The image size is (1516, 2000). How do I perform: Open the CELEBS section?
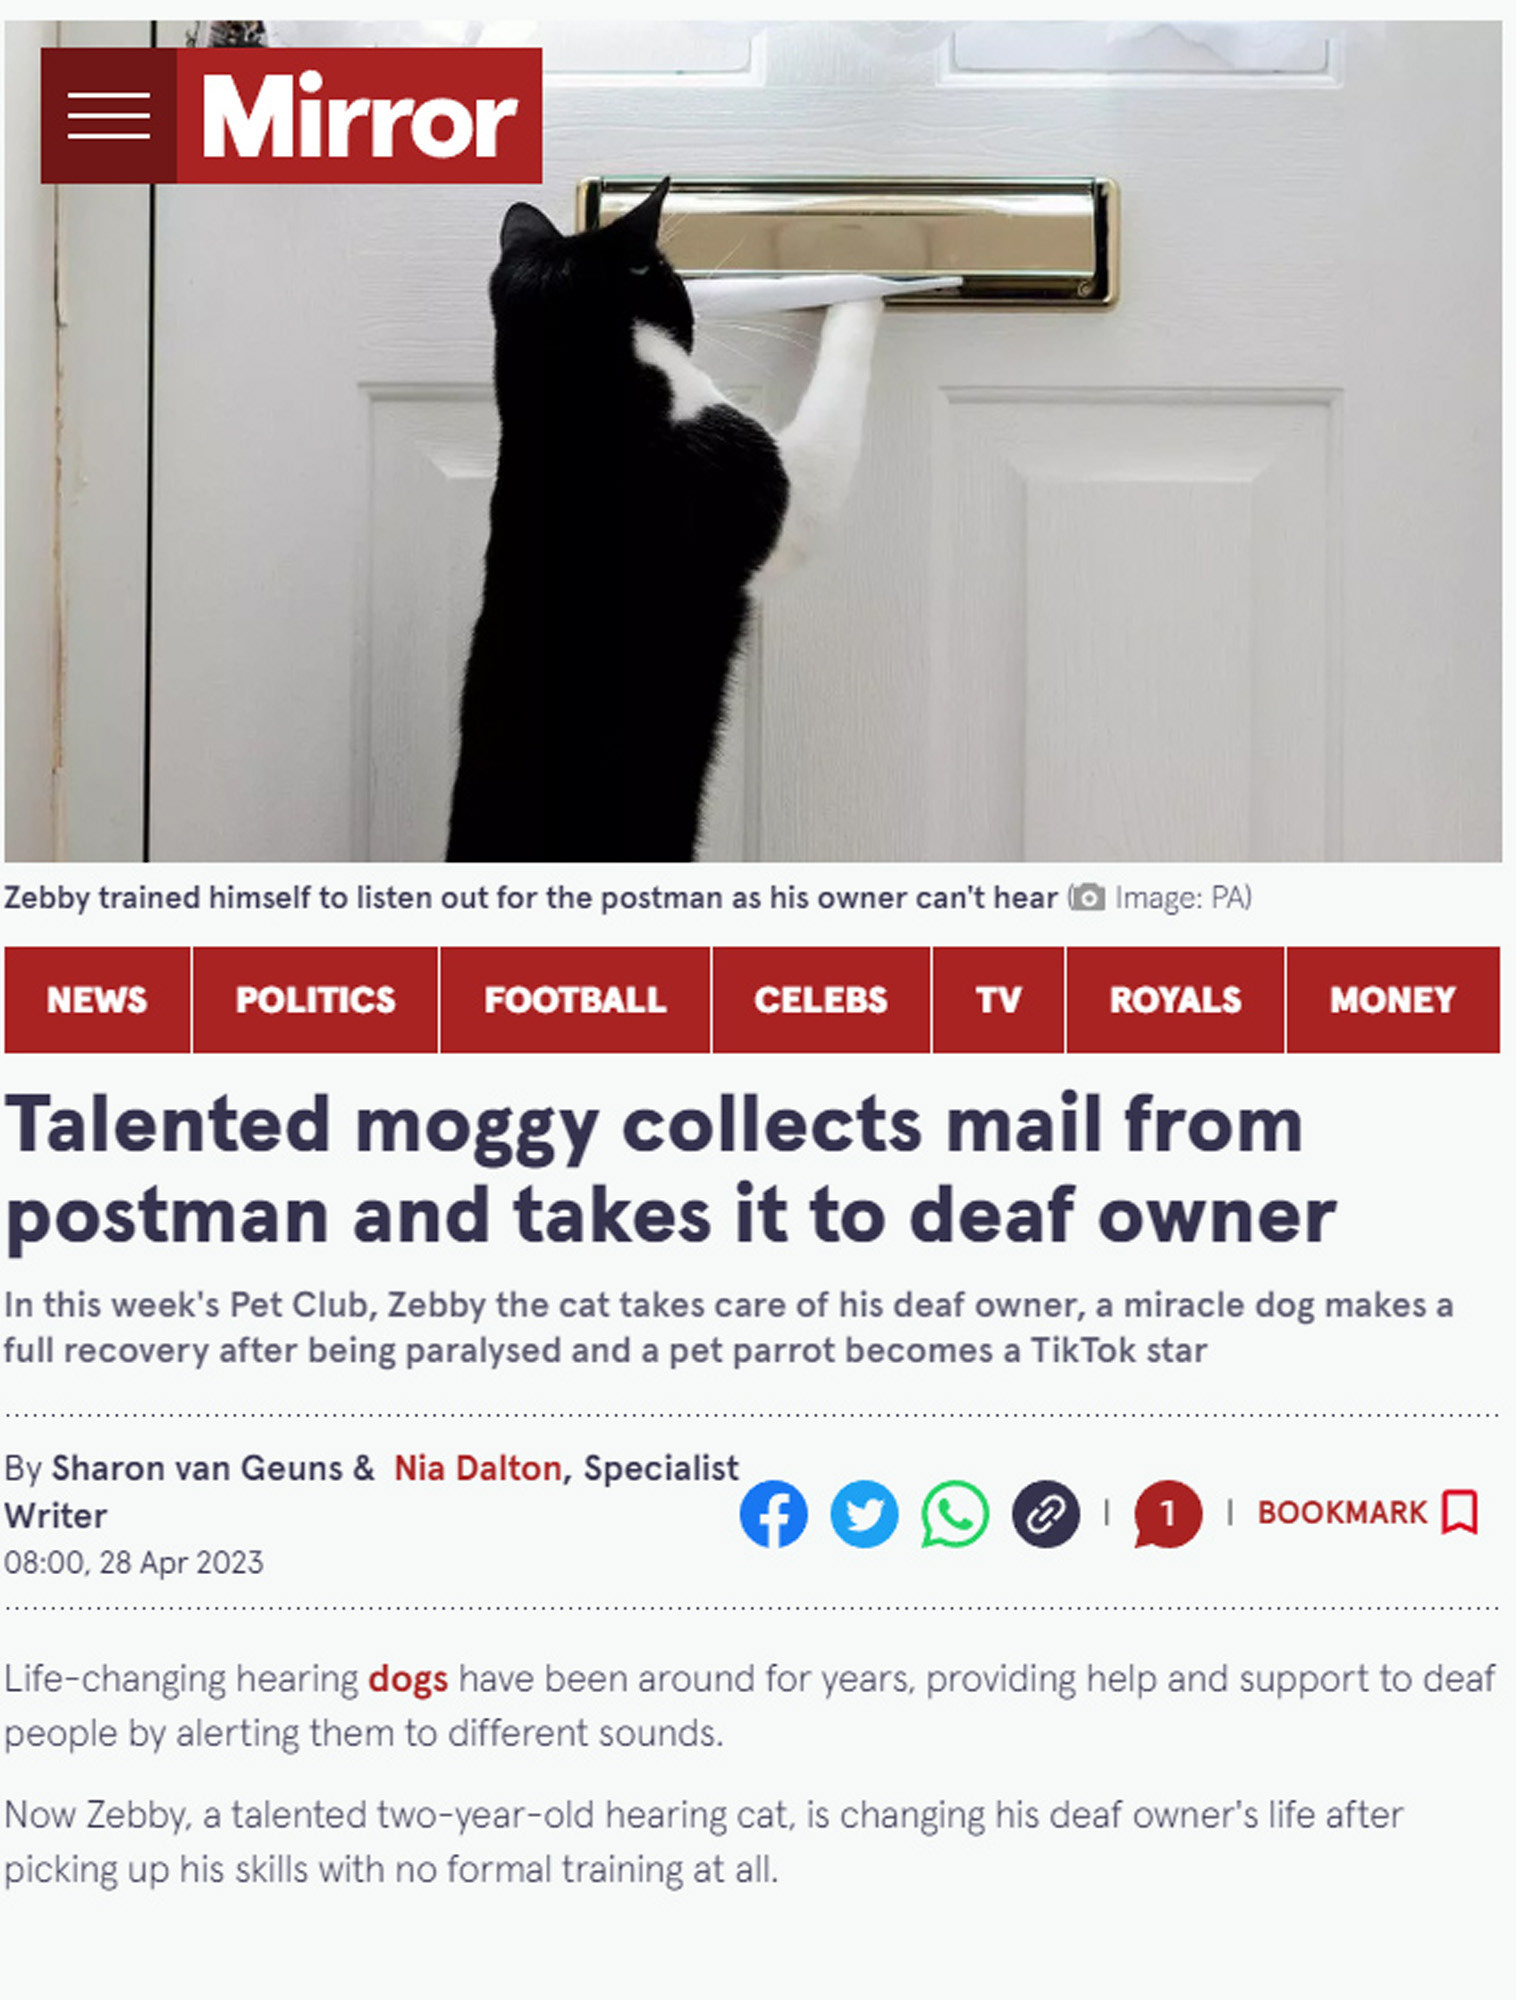tap(821, 1000)
